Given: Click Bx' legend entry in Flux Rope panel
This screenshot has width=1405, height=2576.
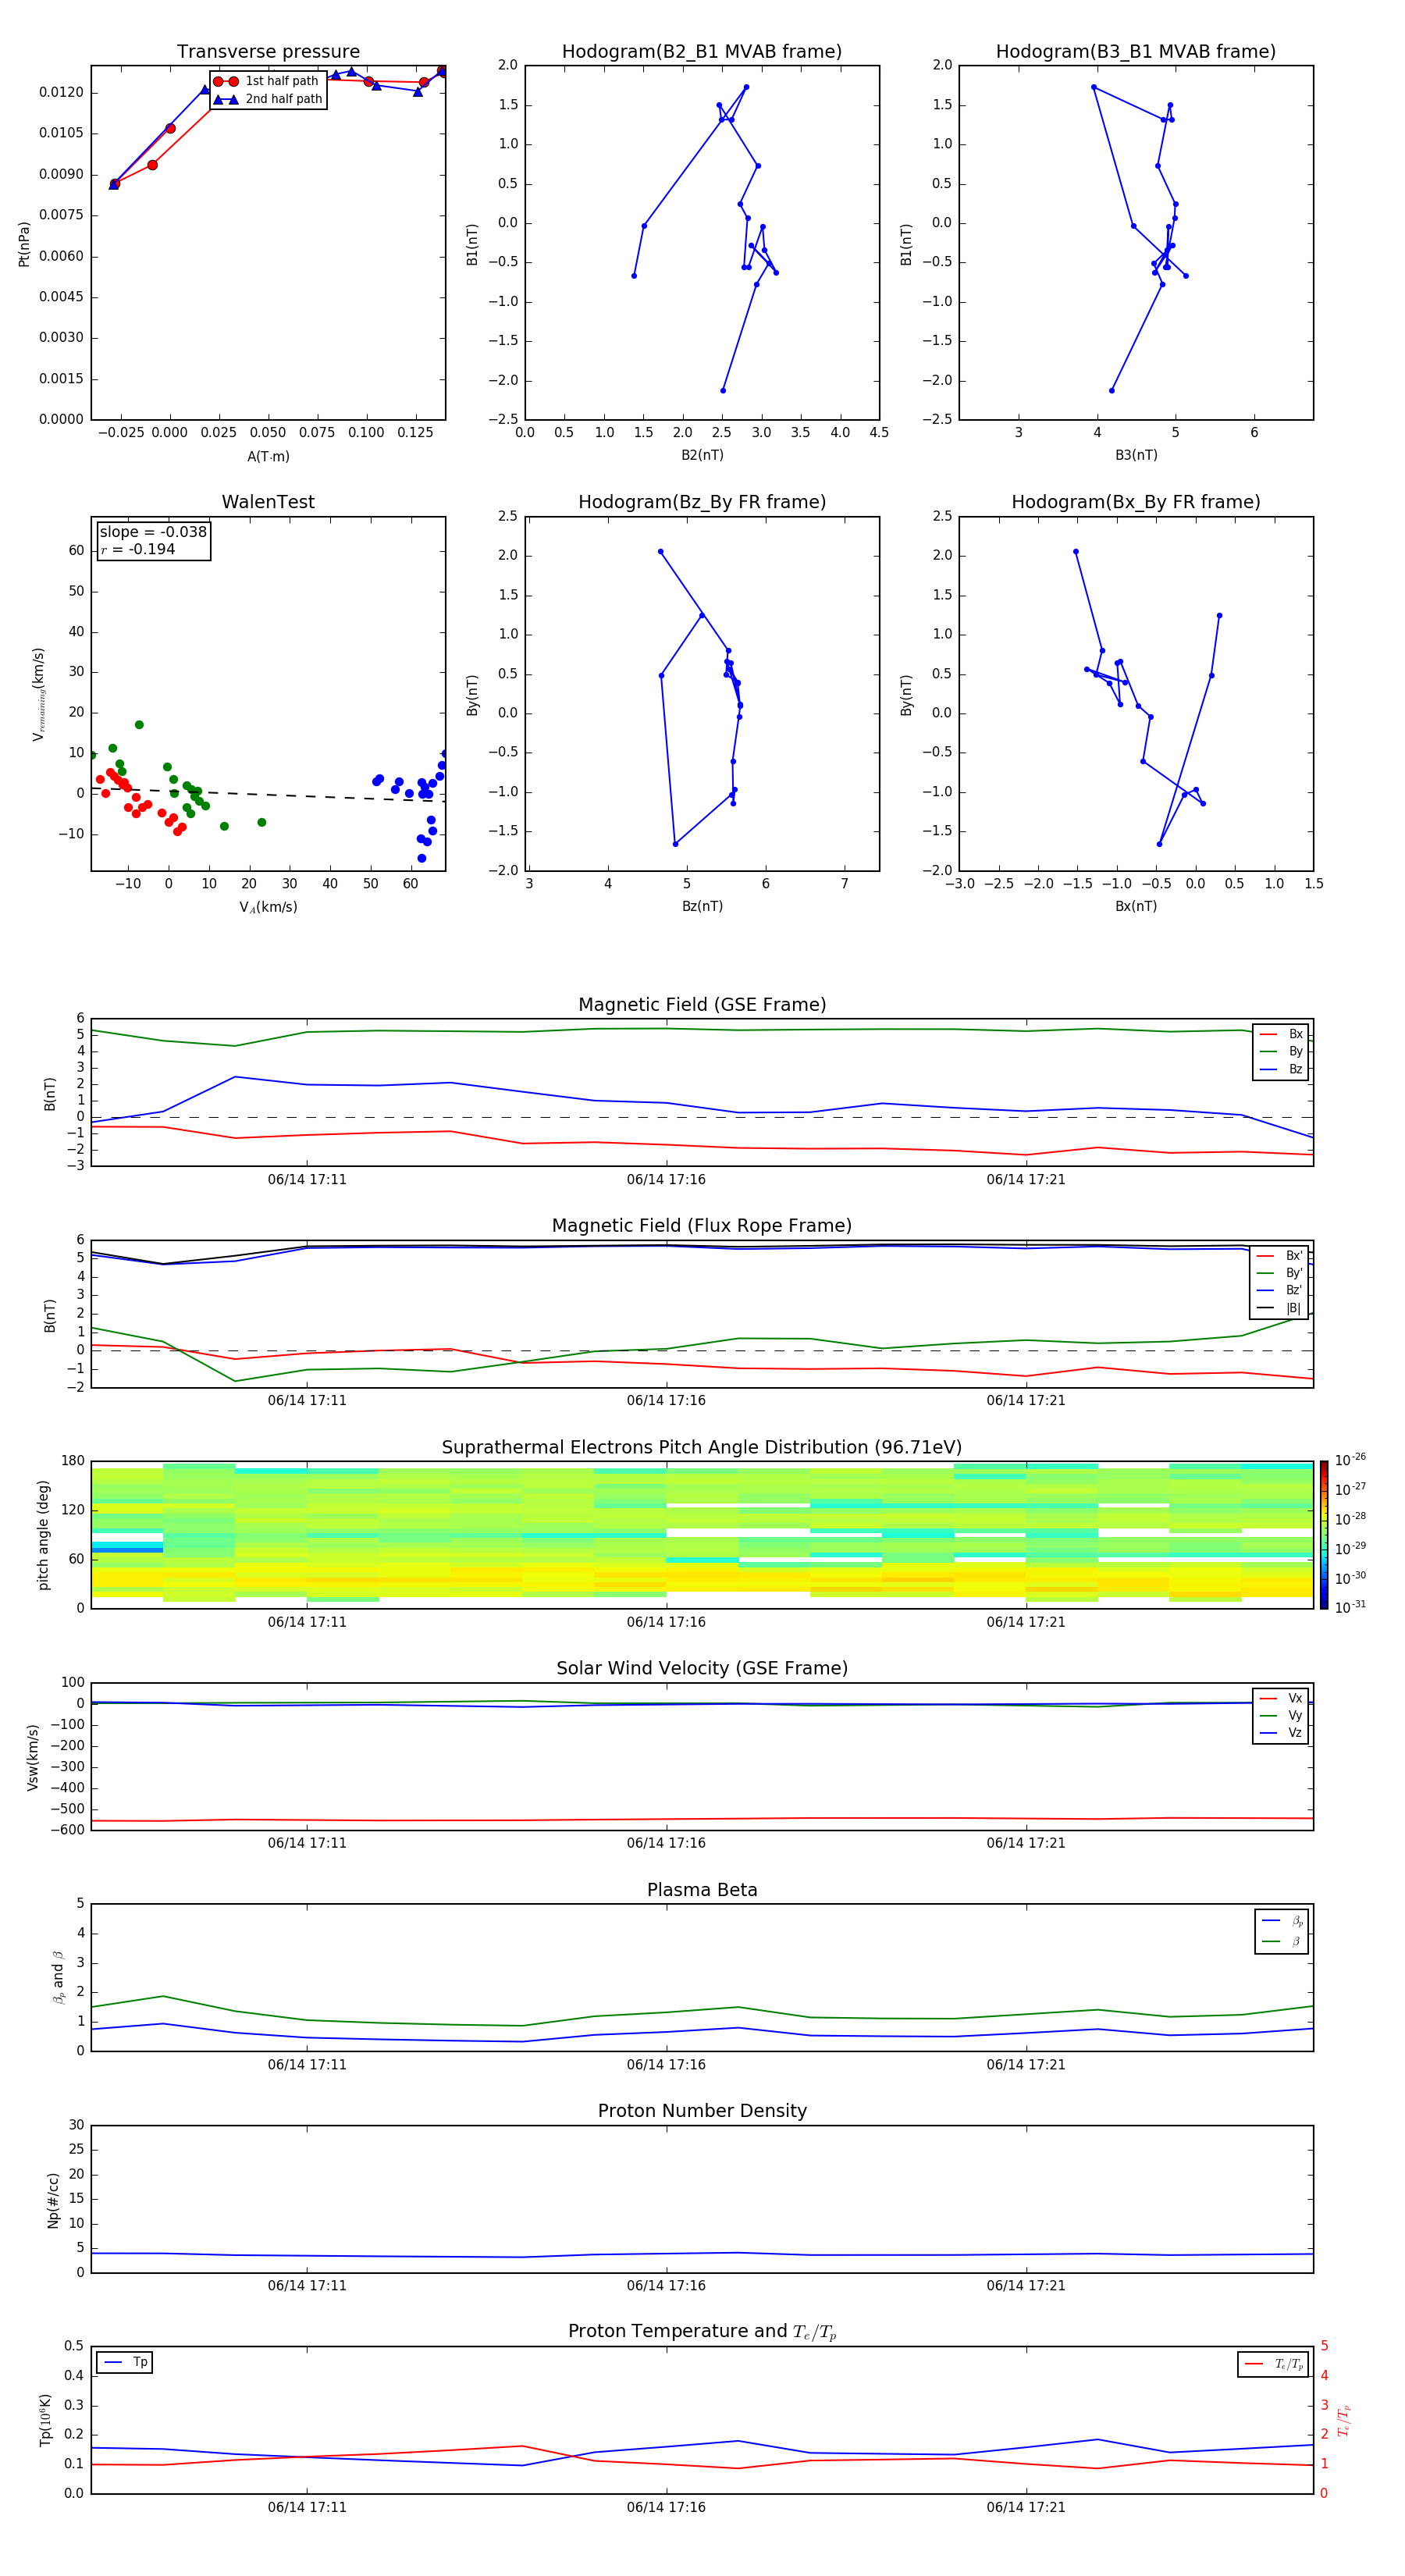Looking at the screenshot, I should [x=1279, y=1256].
